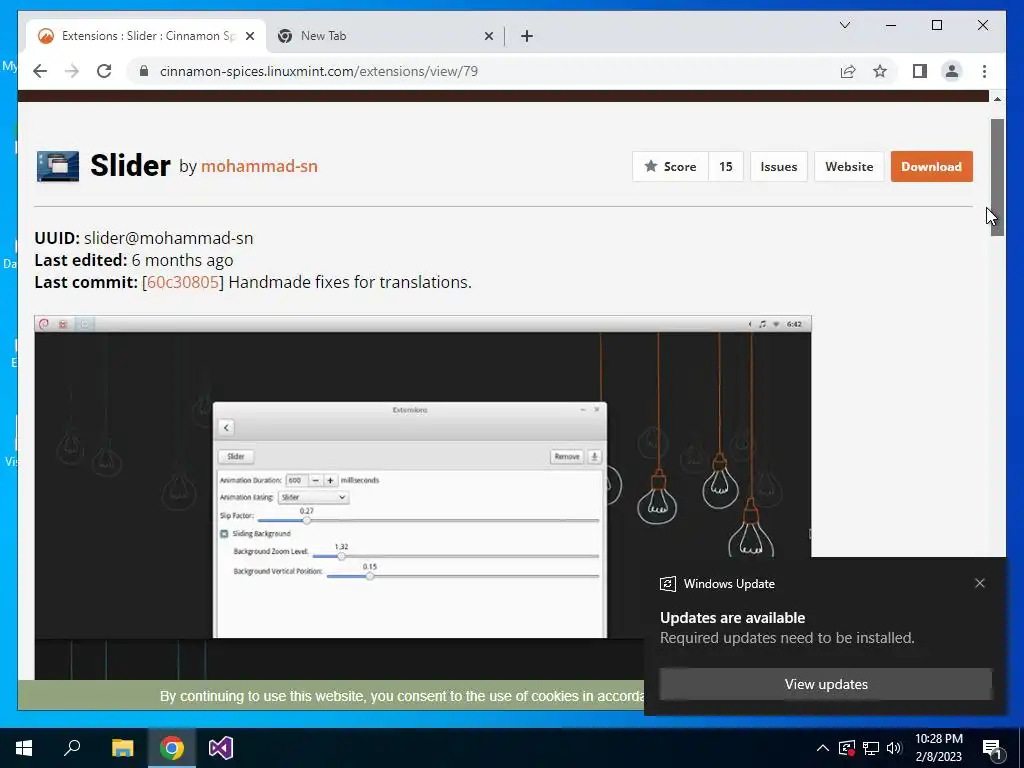Open commit 60c30805 link
1024x768 pixels.
(183, 282)
